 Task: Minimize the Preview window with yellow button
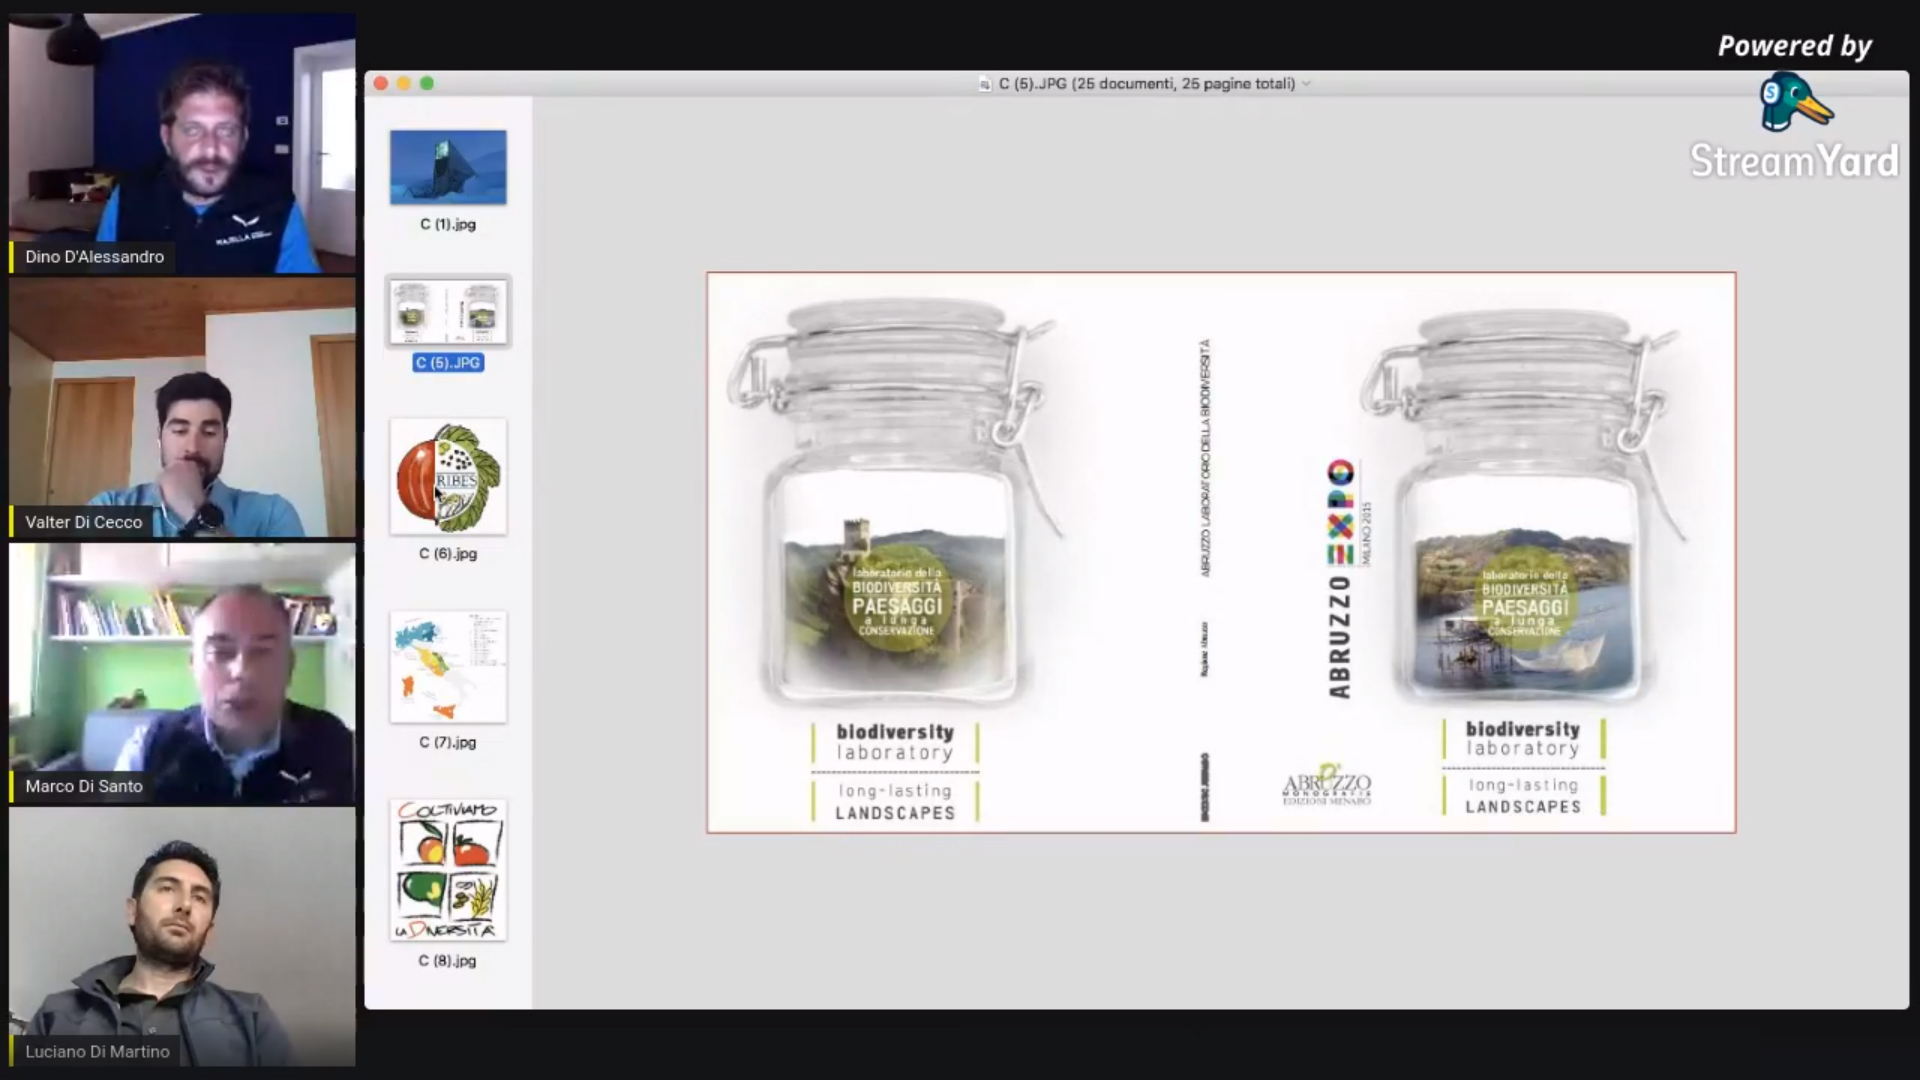[404, 83]
